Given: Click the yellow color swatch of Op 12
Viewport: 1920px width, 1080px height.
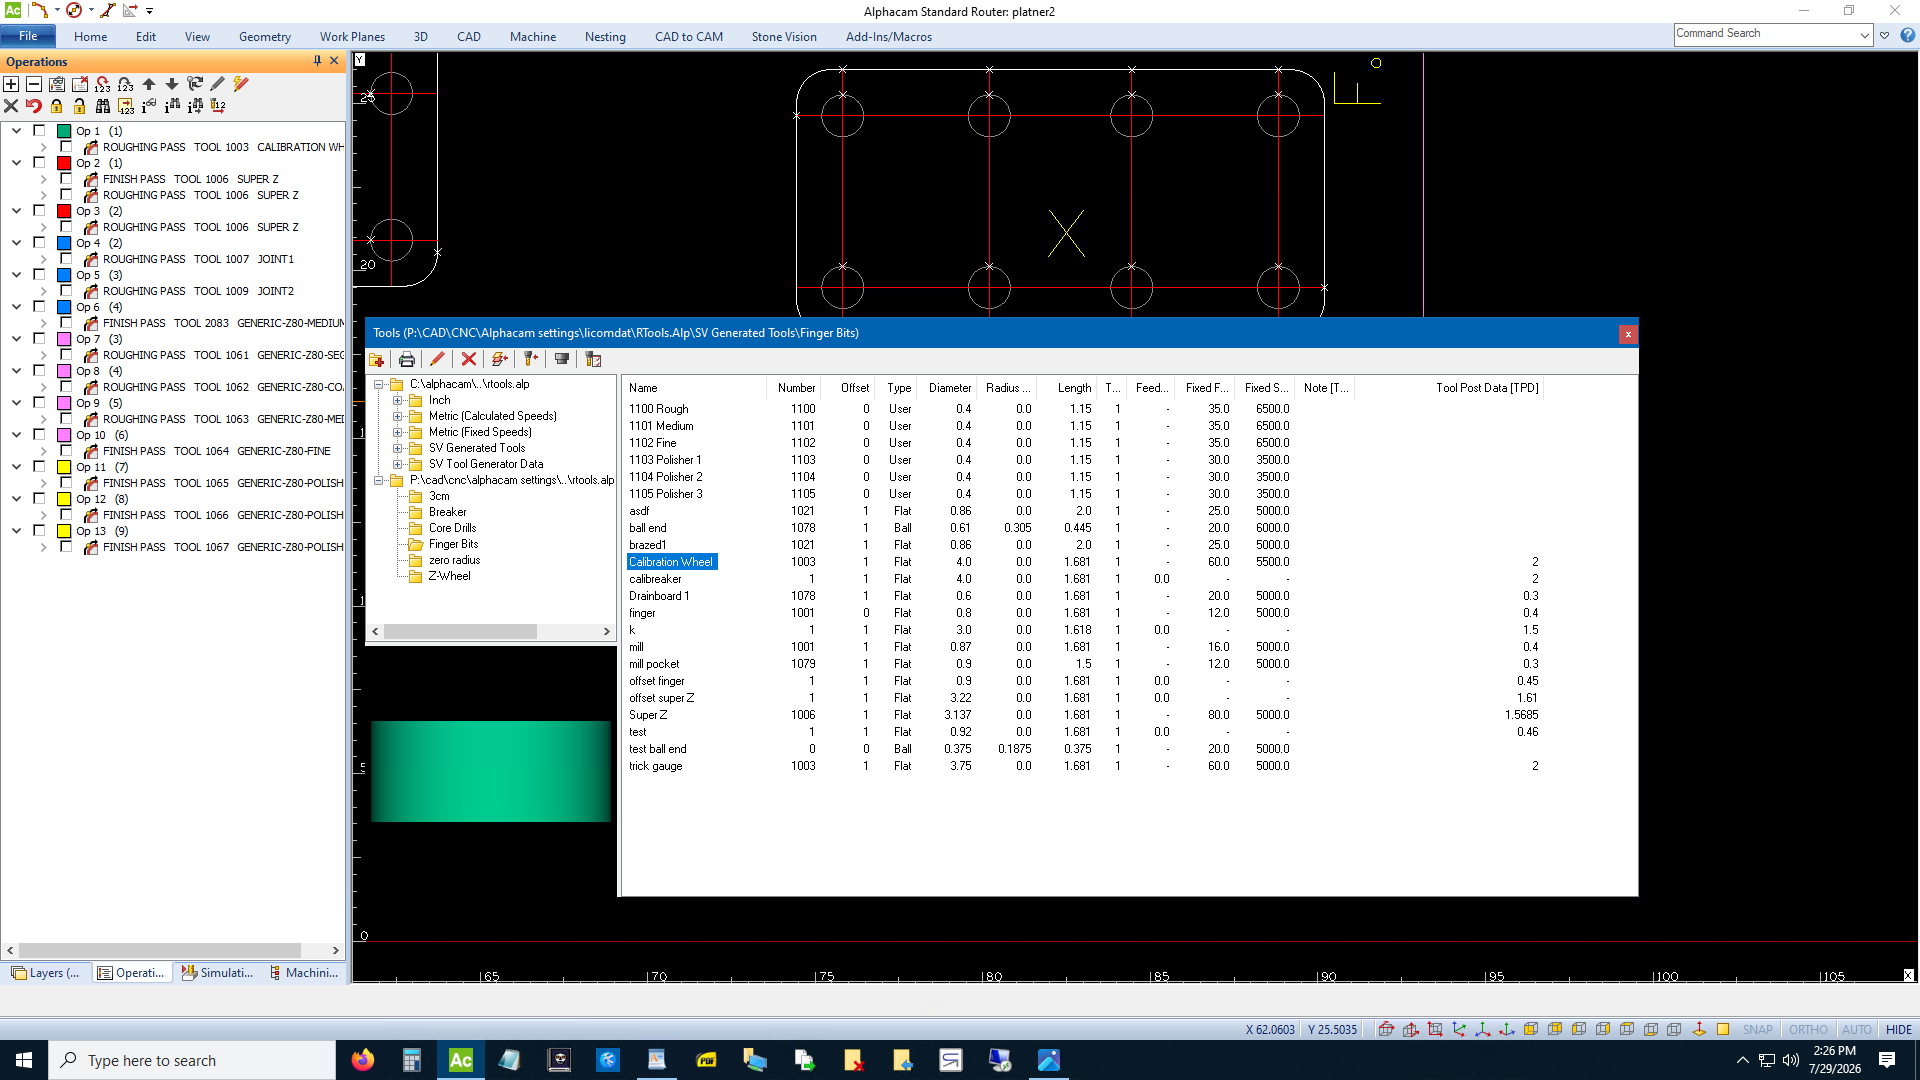Looking at the screenshot, I should point(64,499).
